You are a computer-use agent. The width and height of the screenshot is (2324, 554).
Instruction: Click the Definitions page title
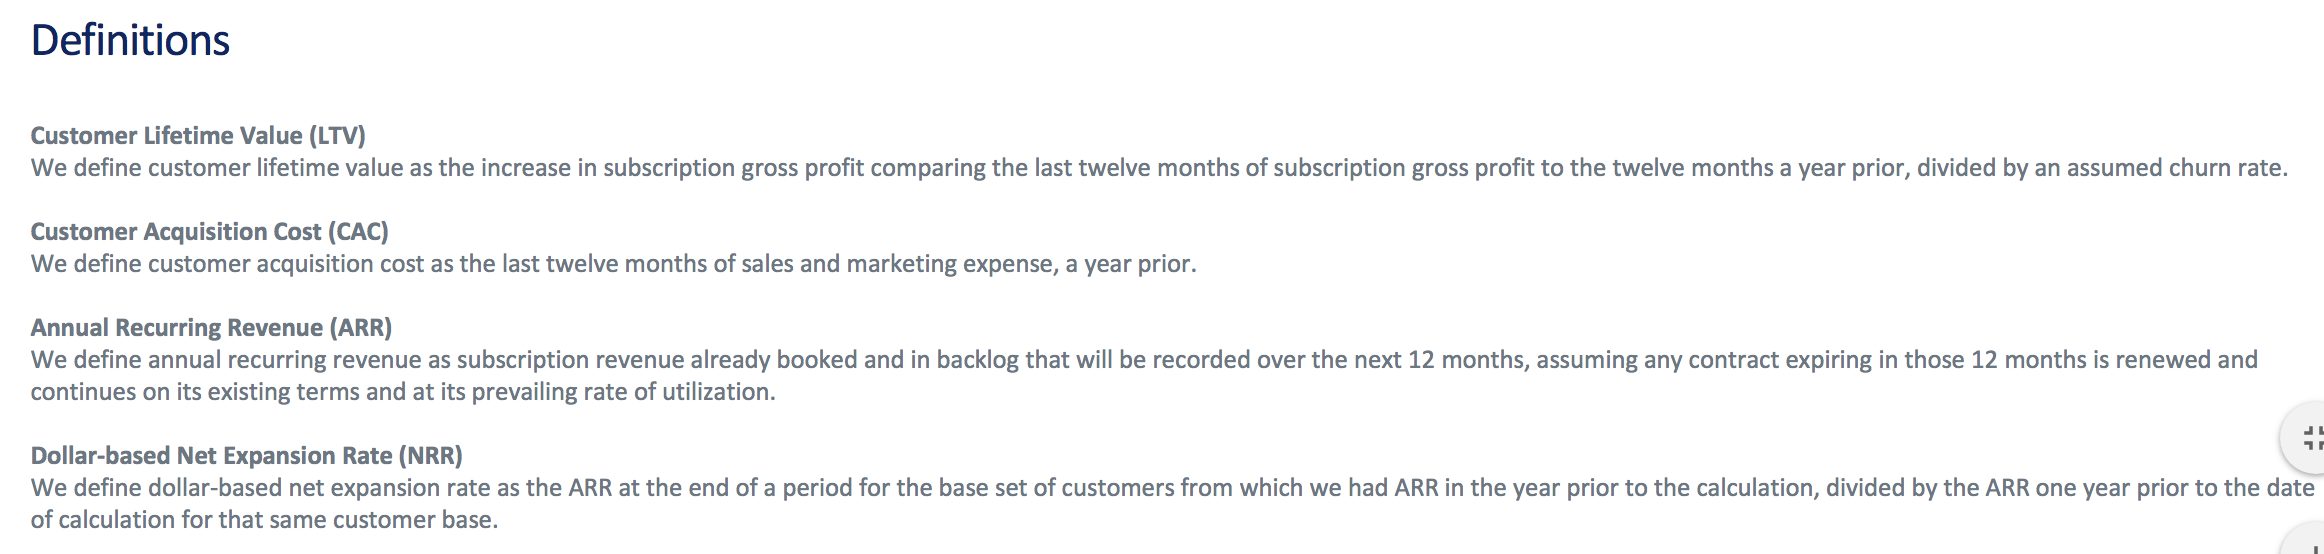click(130, 41)
